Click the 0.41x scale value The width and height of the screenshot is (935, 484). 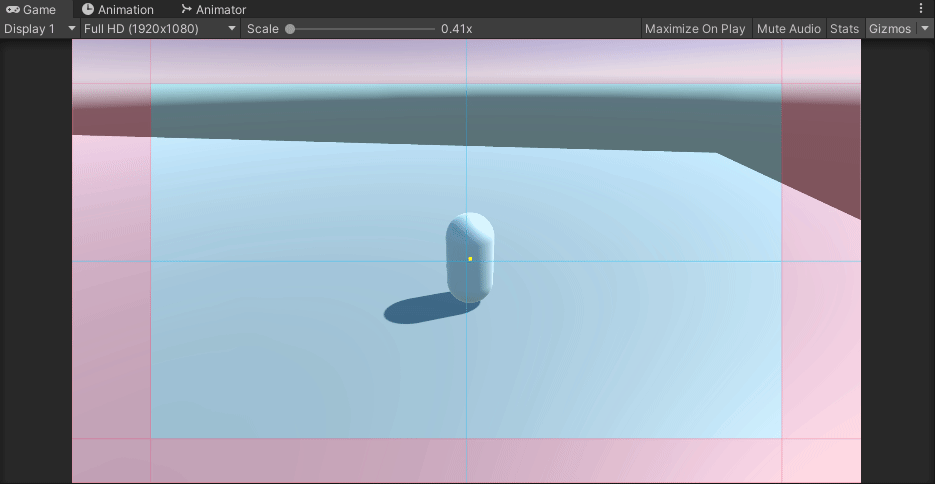pyautogui.click(x=457, y=29)
